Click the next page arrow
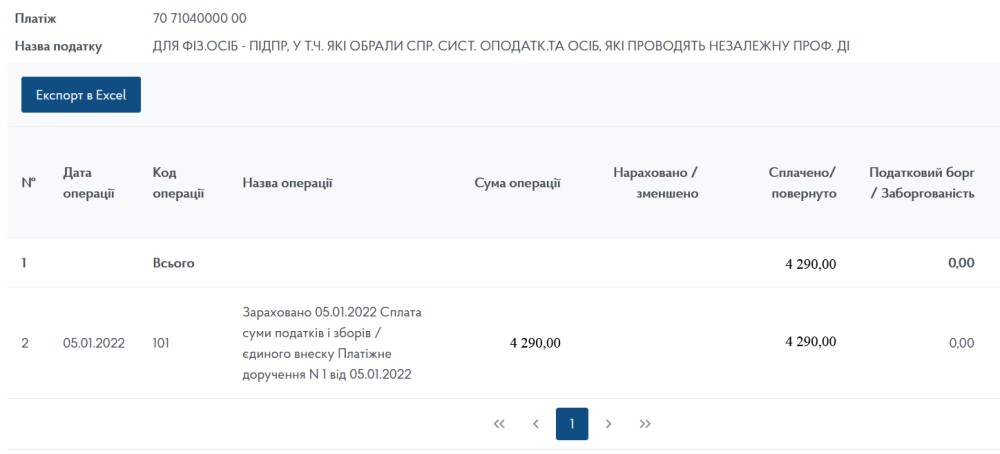1000x454 pixels. [608, 424]
